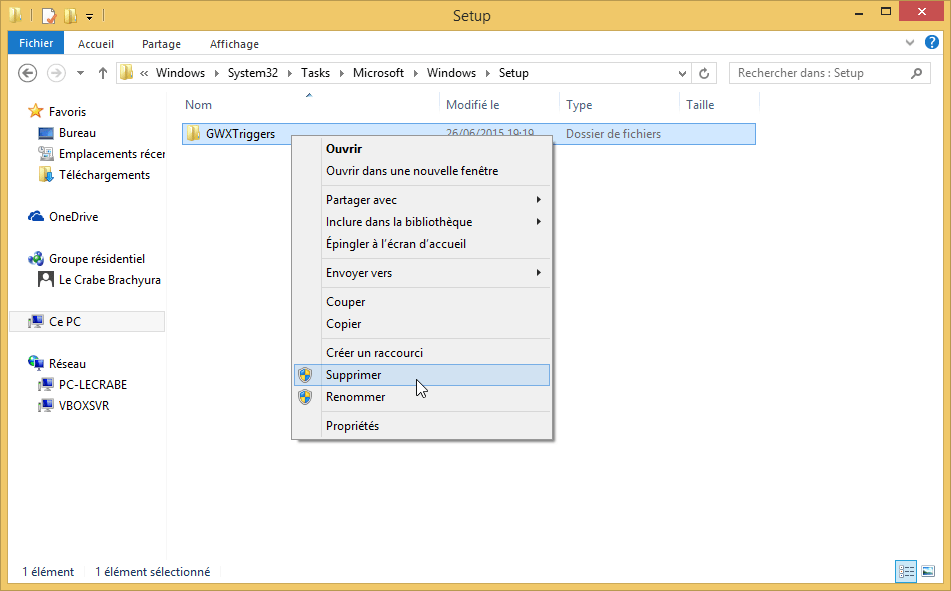Open the Affichage ribbon tab
Image resolution: width=951 pixels, height=591 pixels.
coord(234,44)
